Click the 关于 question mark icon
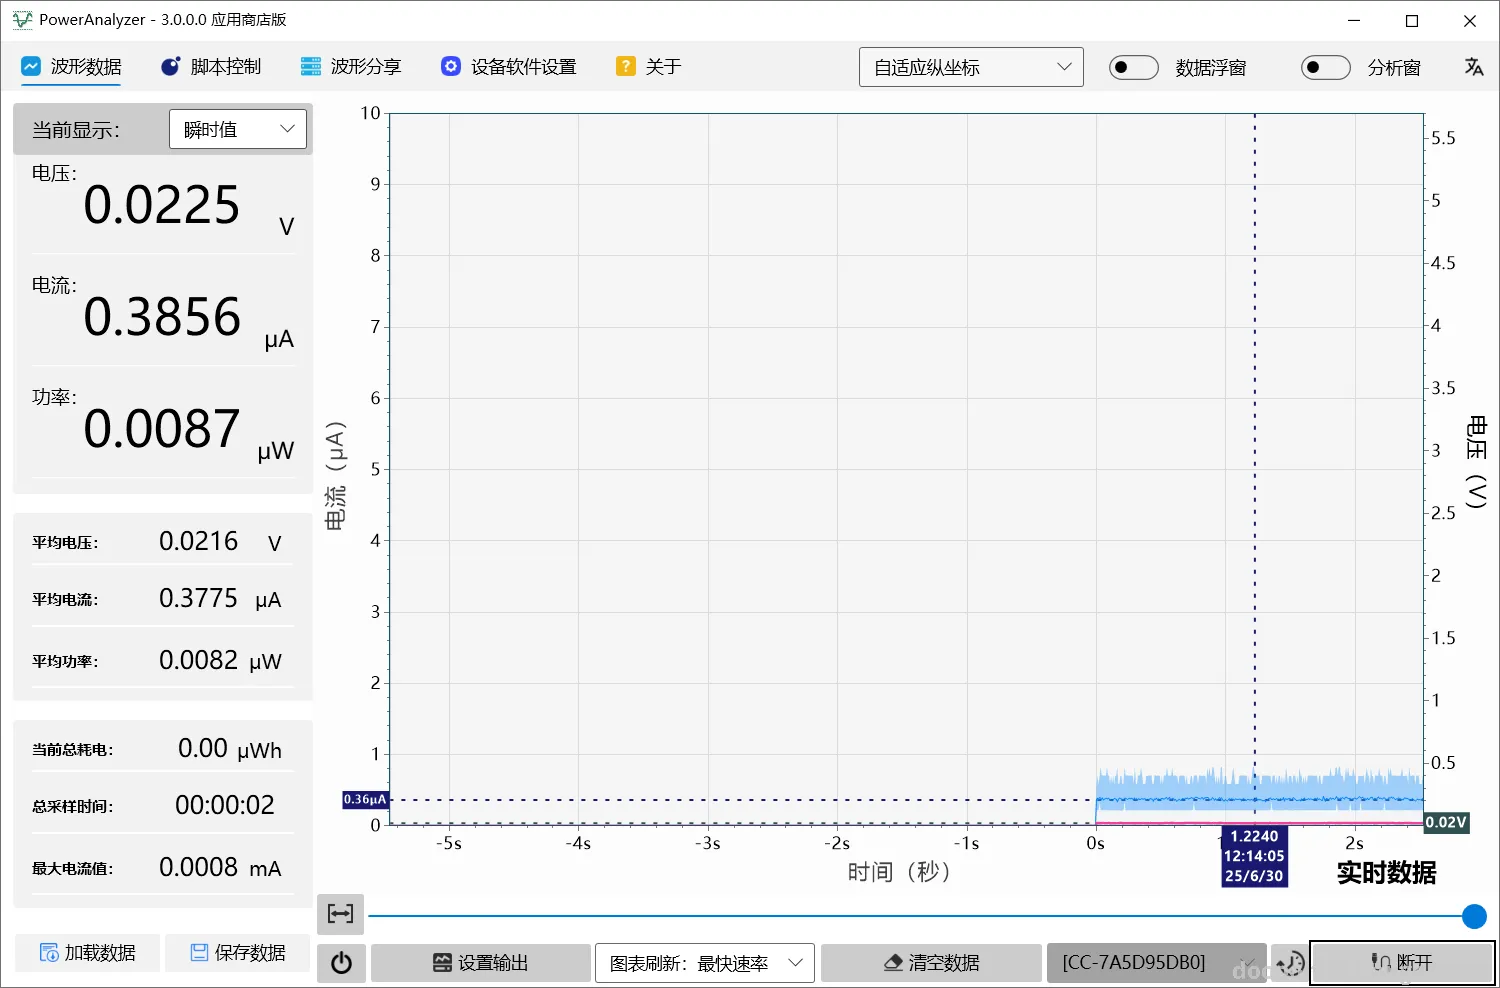This screenshot has height=988, width=1500. click(625, 66)
